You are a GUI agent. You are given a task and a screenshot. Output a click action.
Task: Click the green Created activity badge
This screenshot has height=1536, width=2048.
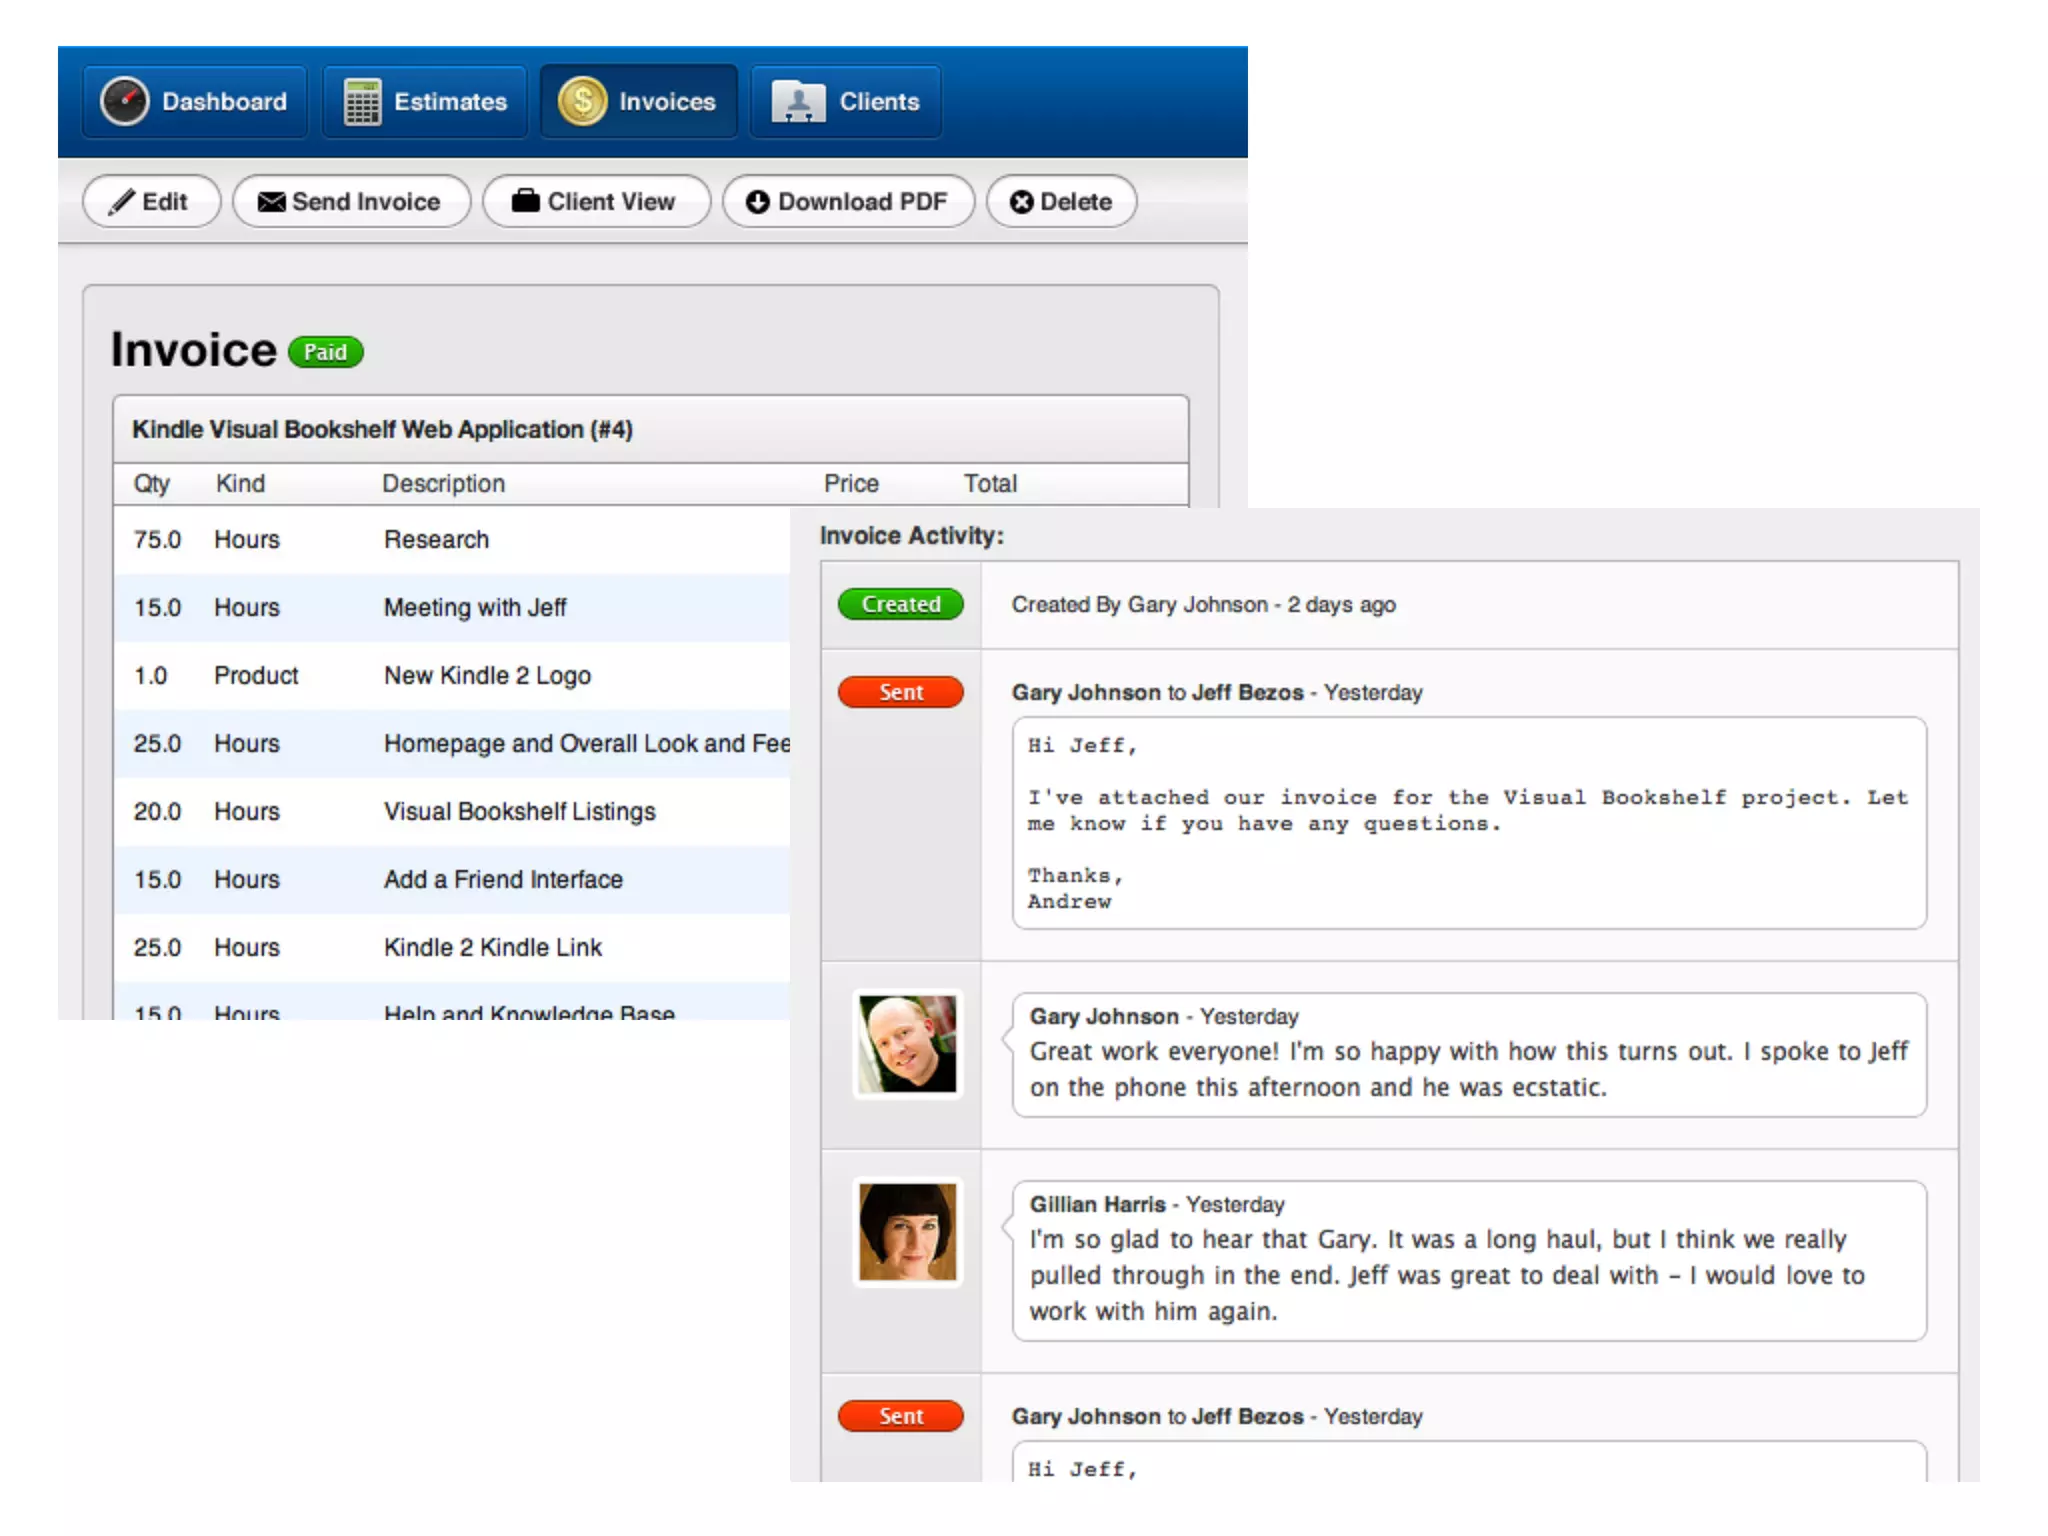click(x=900, y=604)
